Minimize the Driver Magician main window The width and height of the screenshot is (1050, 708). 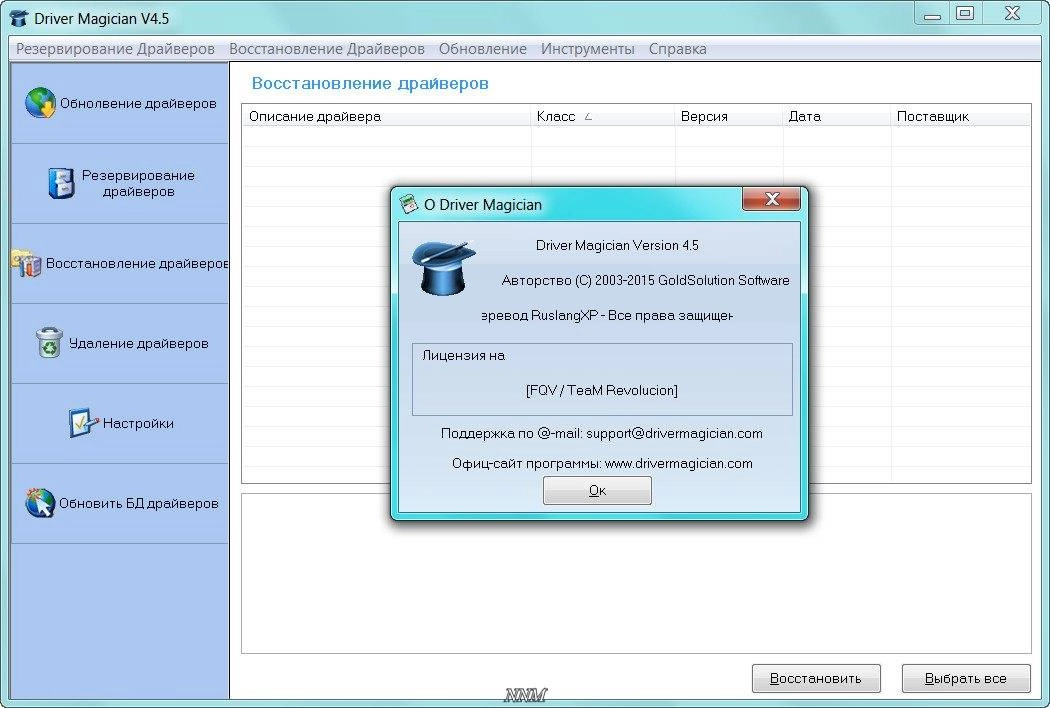tap(932, 13)
